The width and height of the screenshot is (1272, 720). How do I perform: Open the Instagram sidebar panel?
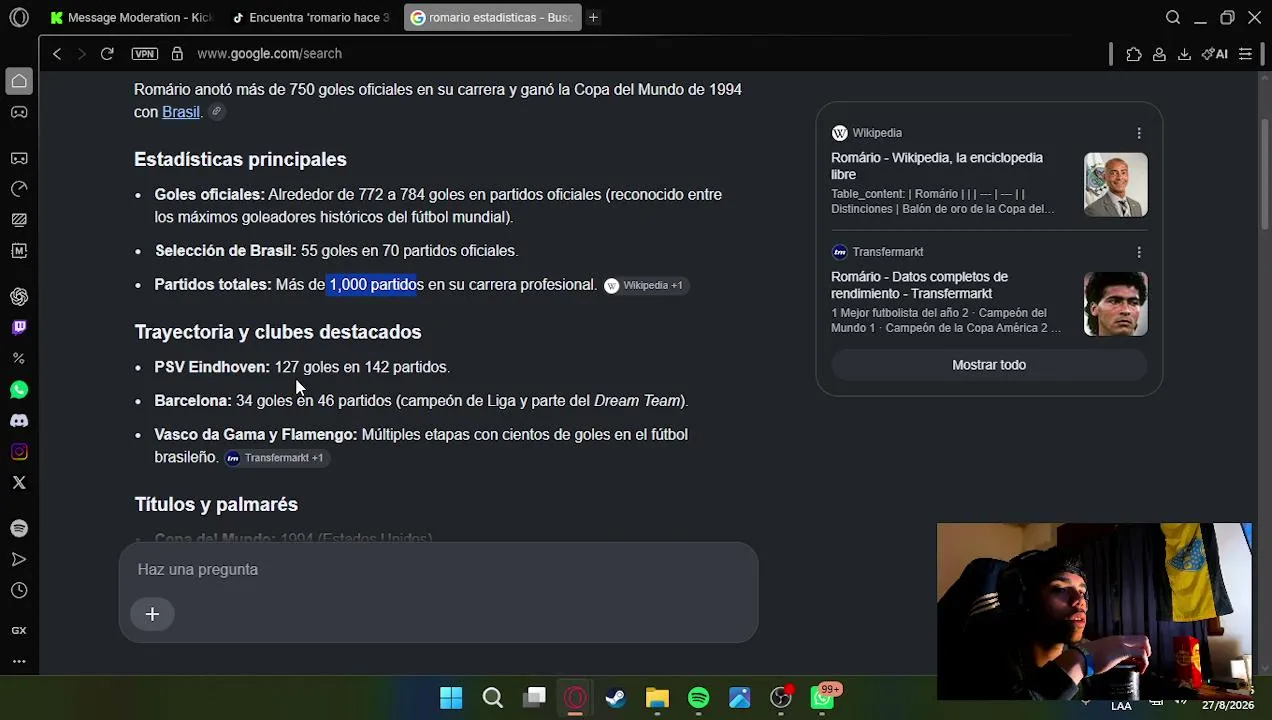[x=19, y=452]
